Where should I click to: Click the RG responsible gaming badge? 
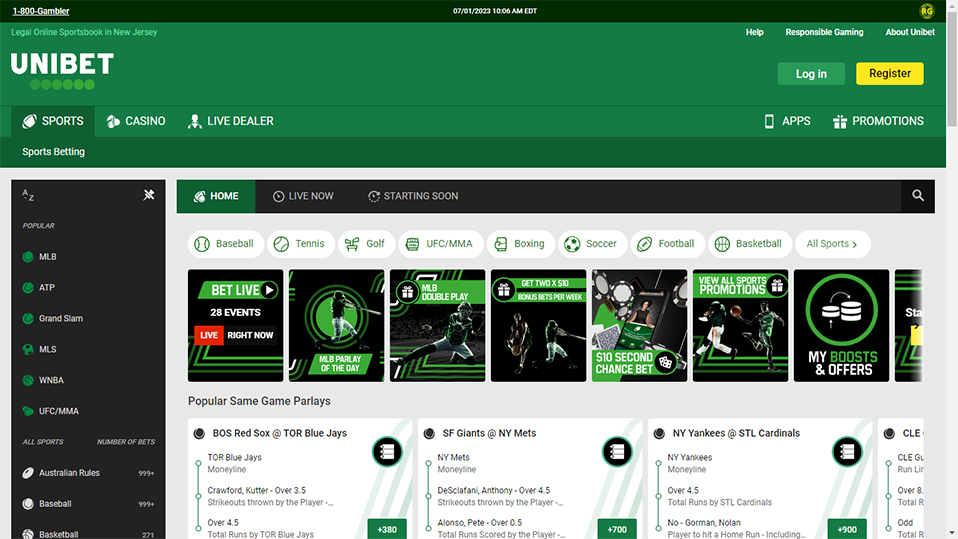[x=926, y=11]
